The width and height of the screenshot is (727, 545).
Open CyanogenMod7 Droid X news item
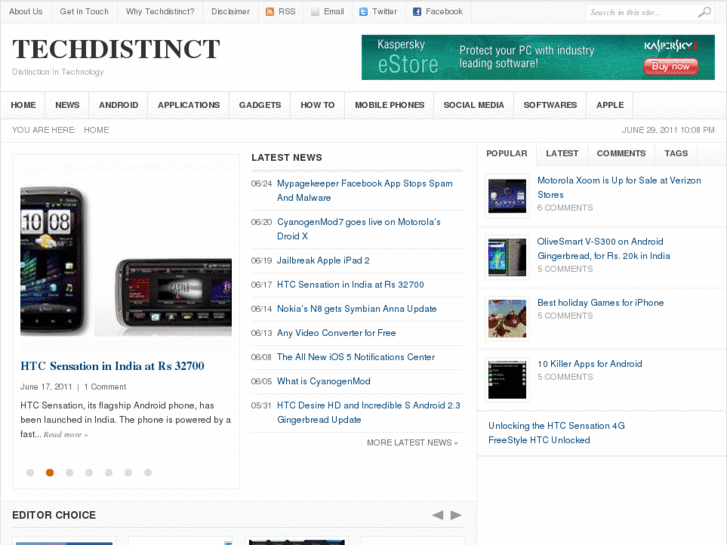(359, 229)
